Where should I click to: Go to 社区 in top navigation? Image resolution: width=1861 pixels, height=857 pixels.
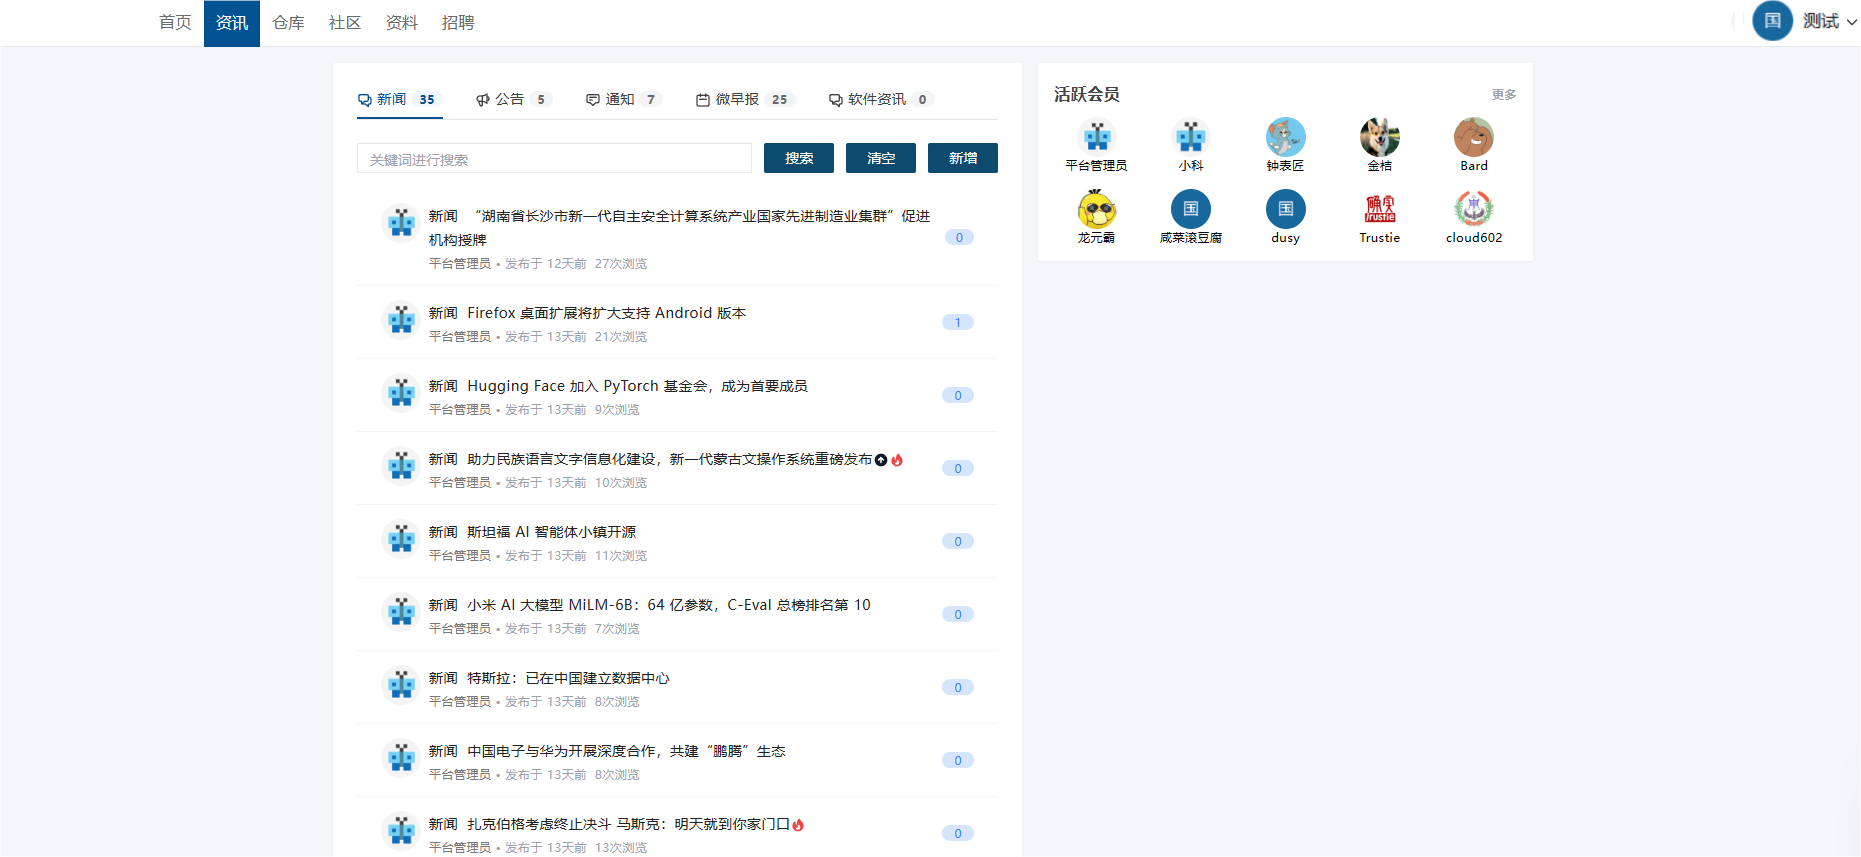[344, 22]
